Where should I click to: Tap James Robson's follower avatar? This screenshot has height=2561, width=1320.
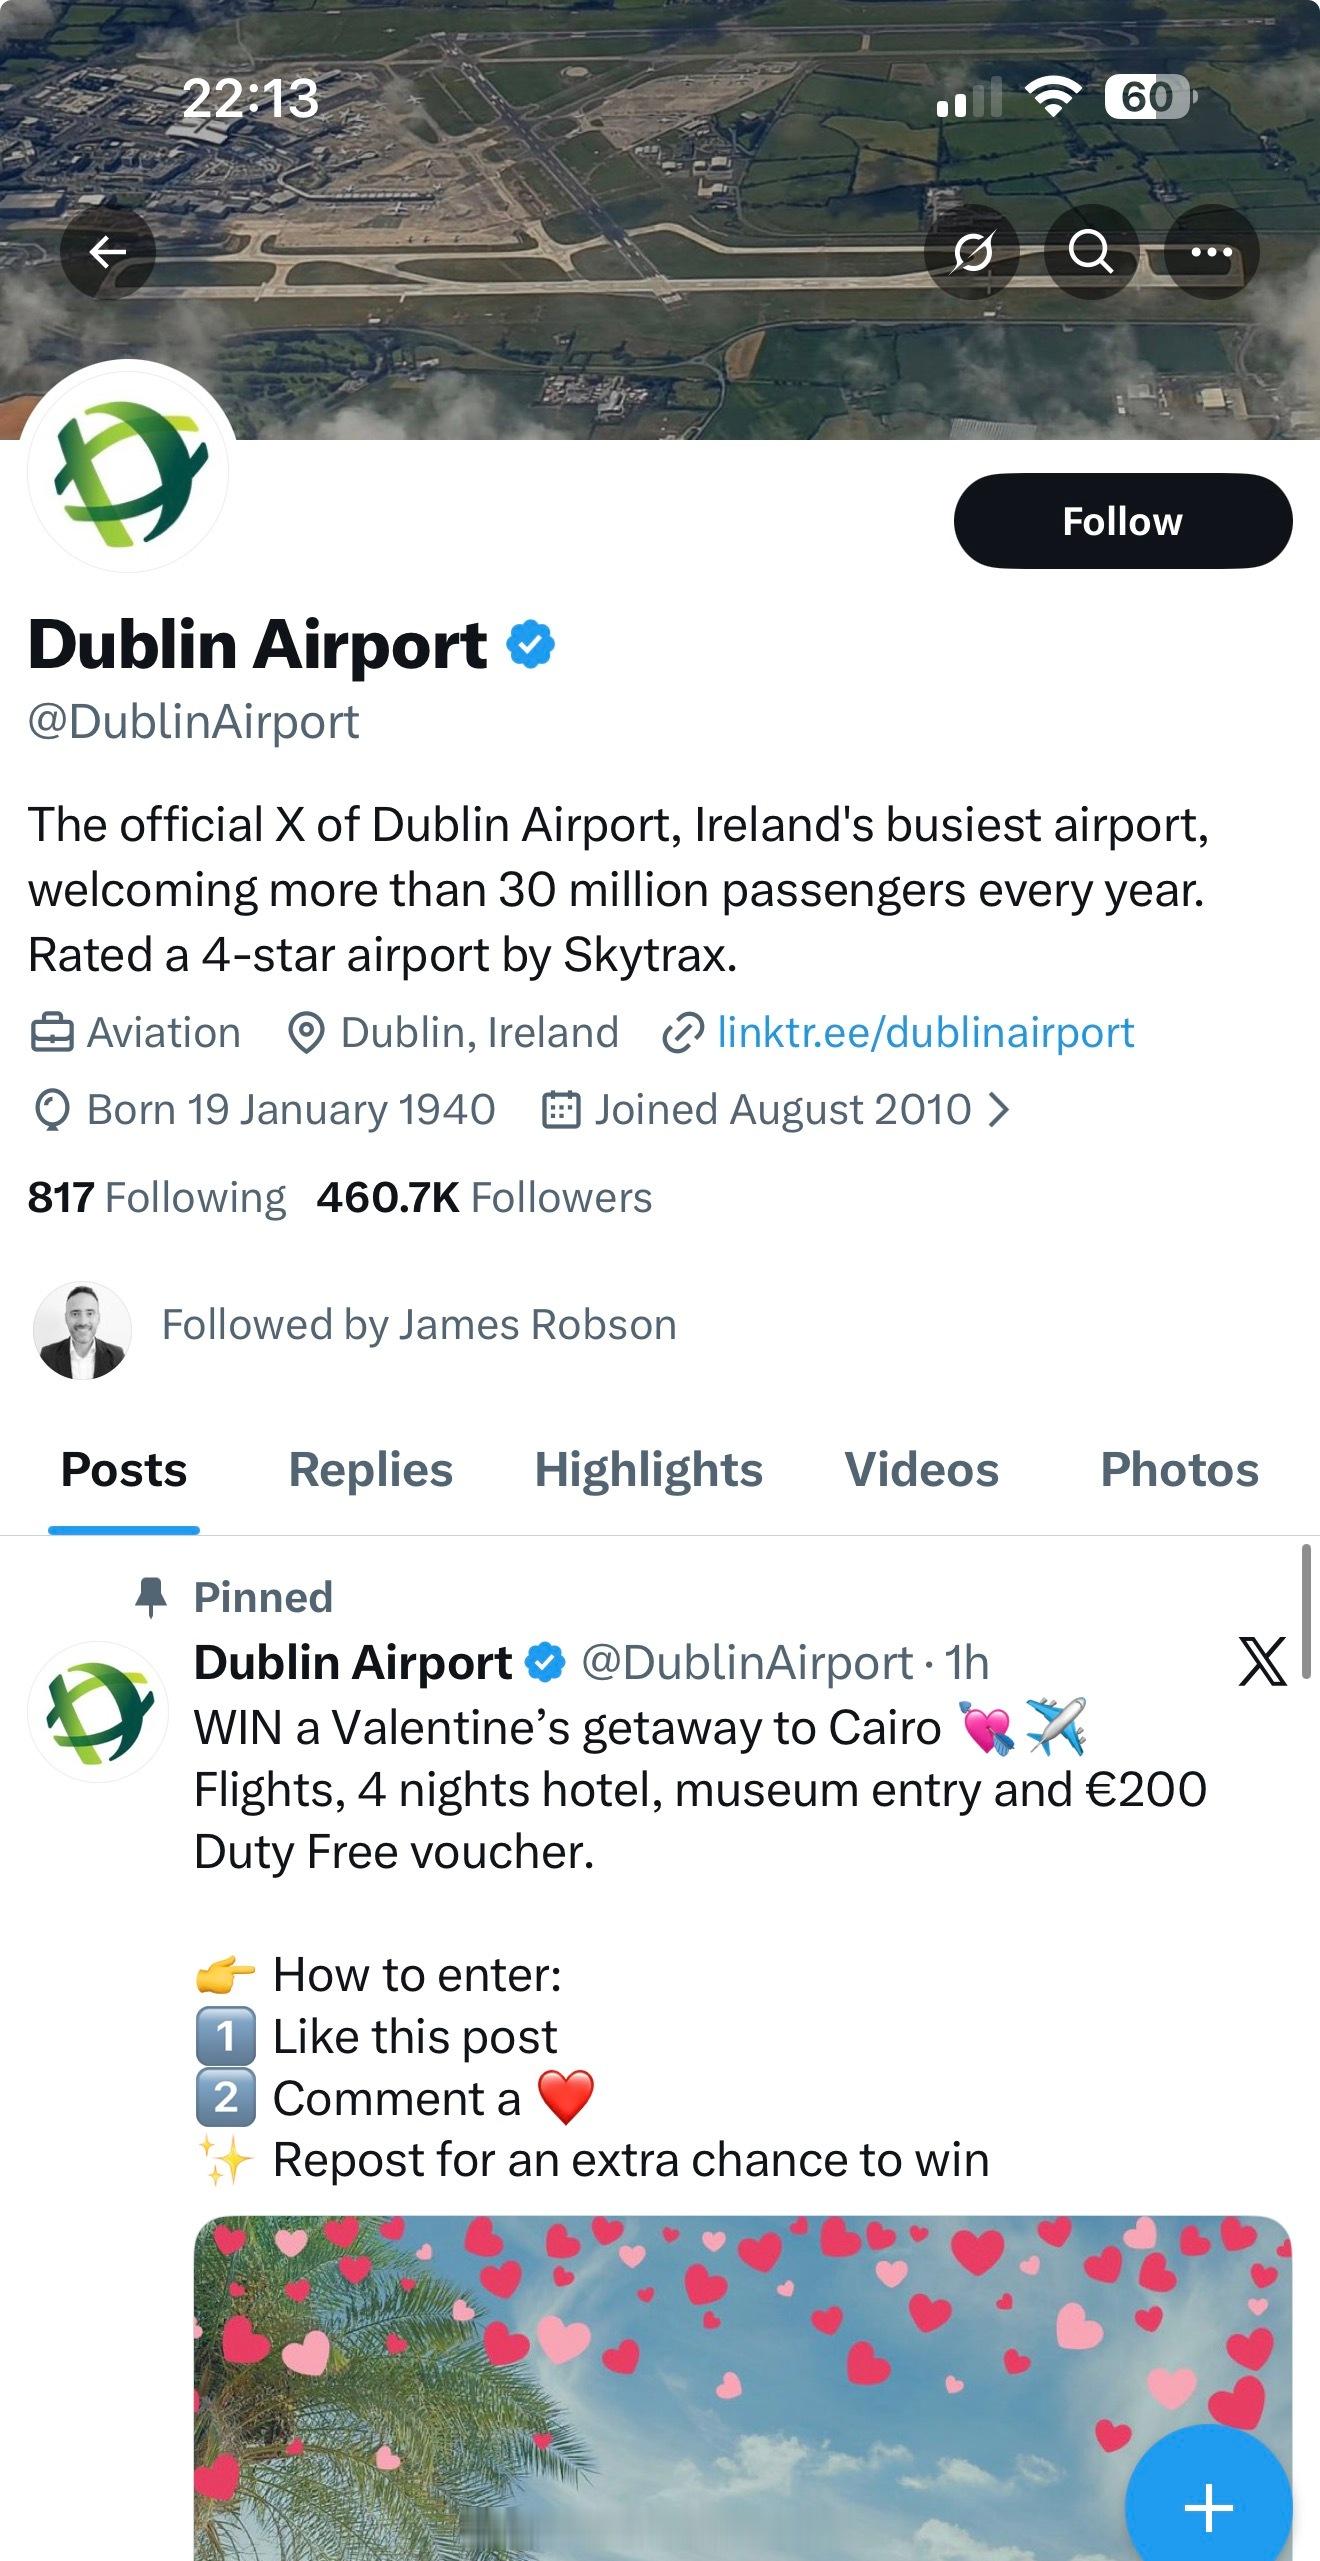[83, 1330]
